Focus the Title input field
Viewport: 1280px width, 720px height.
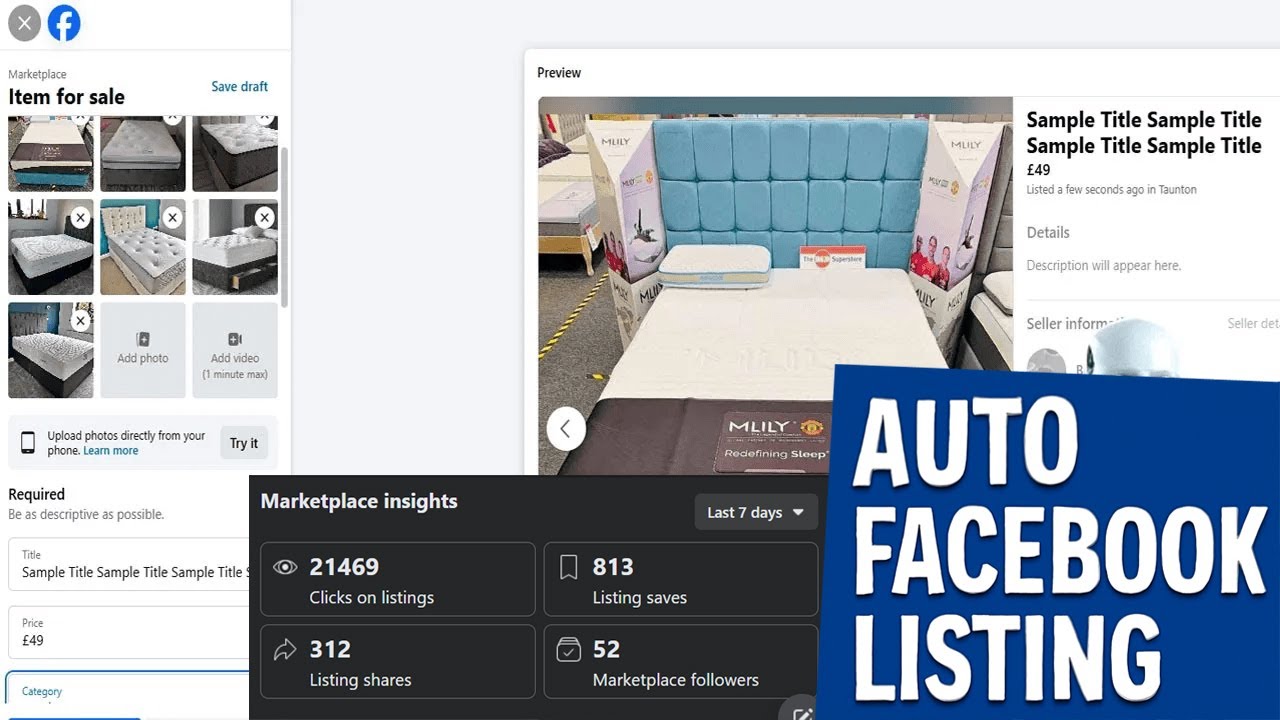130,564
